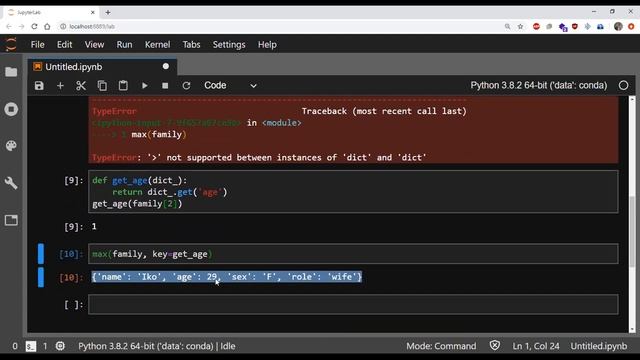640x360 pixels.
Task: Open the Tabs sidebar panel icon
Action: pos(11,220)
